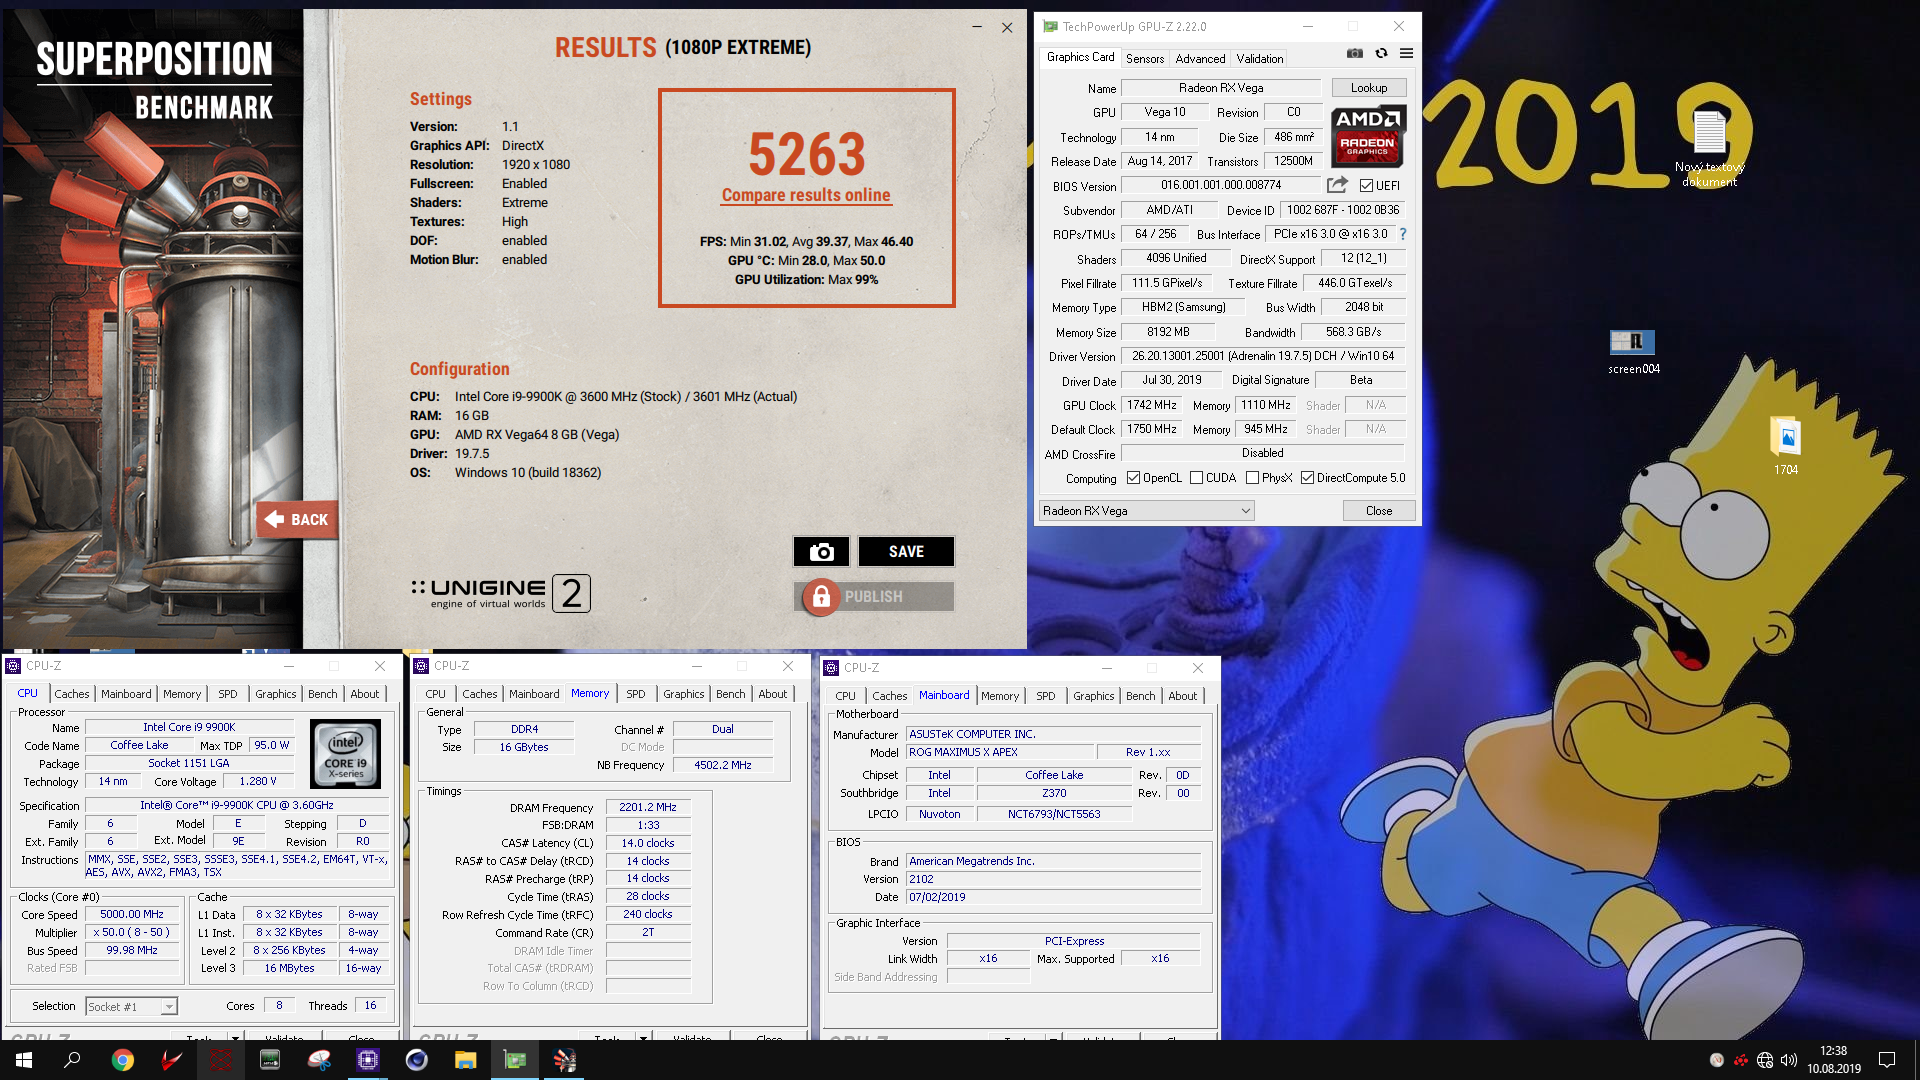Screen dimensions: 1920x1080
Task: Switch to GPU-Z from the taskbar
Action: click(x=515, y=1060)
